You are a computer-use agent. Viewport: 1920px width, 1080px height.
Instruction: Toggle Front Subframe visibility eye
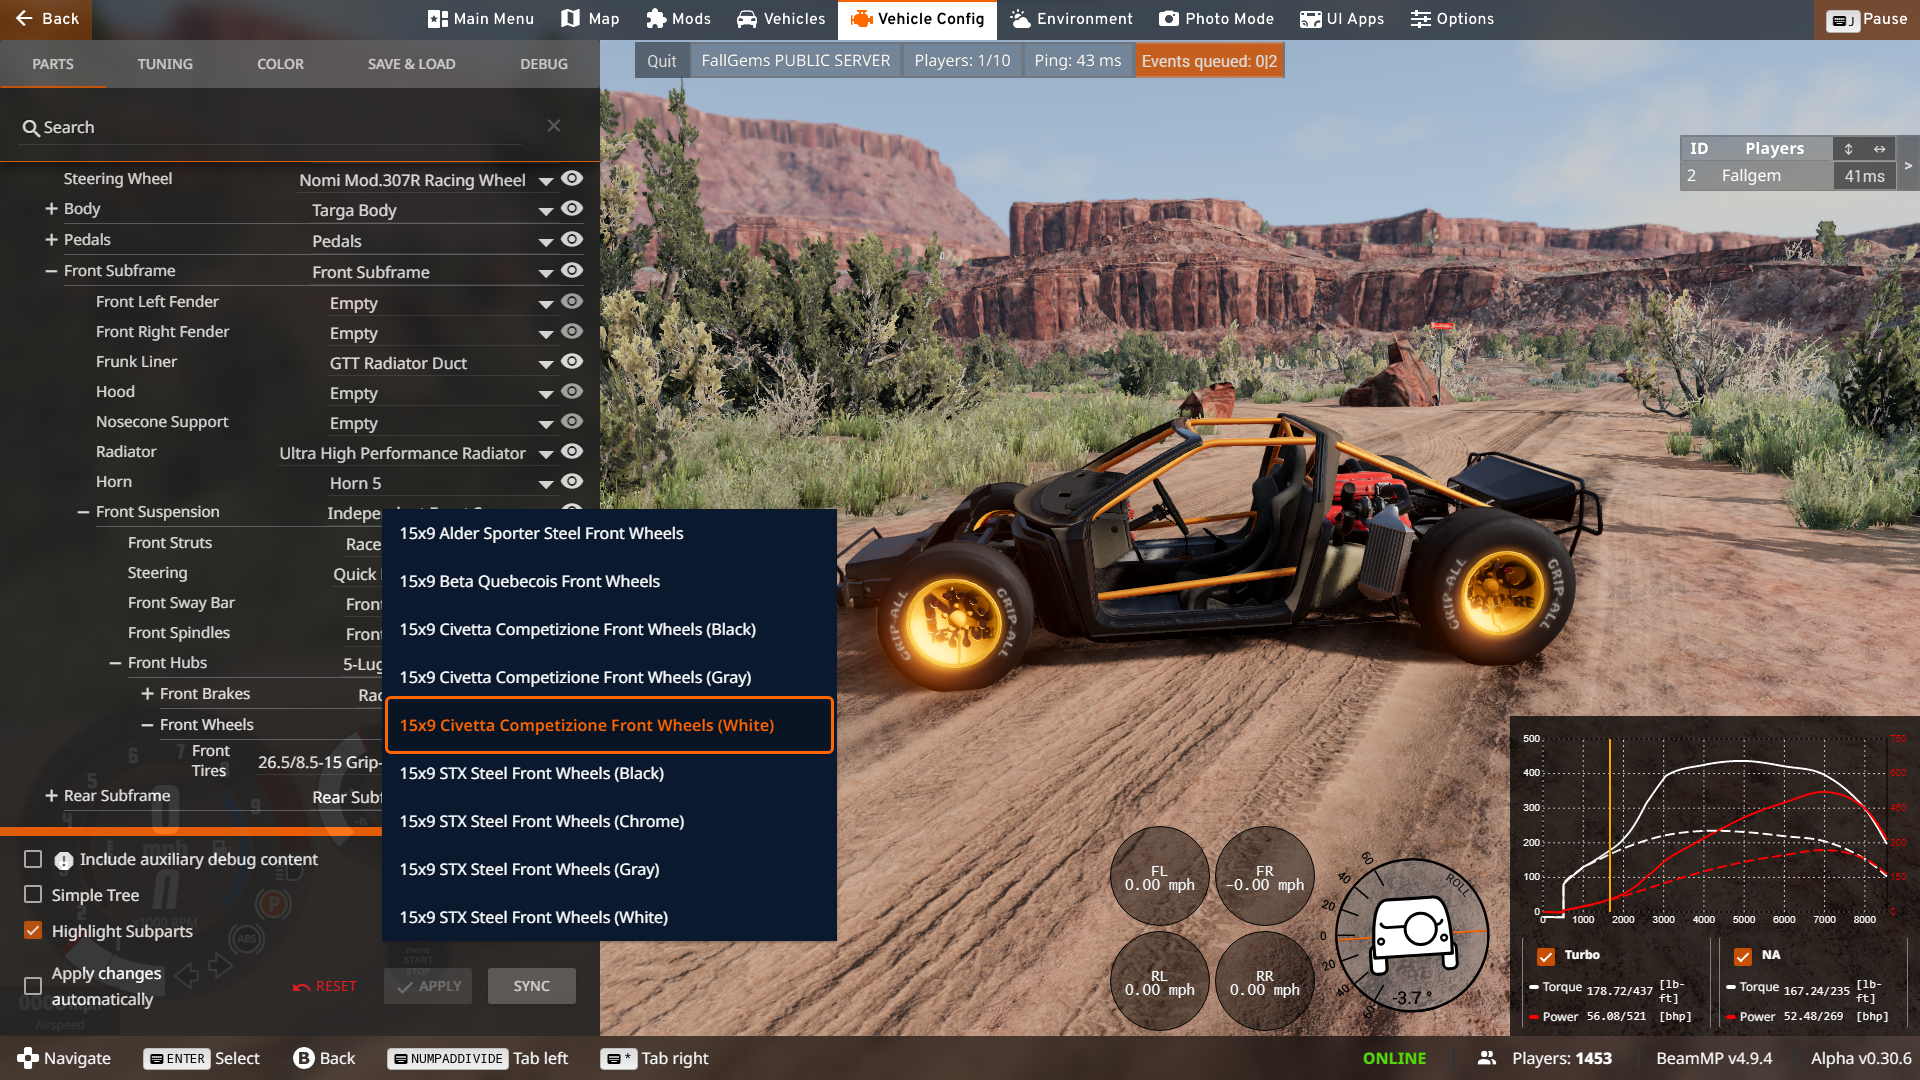click(x=572, y=270)
